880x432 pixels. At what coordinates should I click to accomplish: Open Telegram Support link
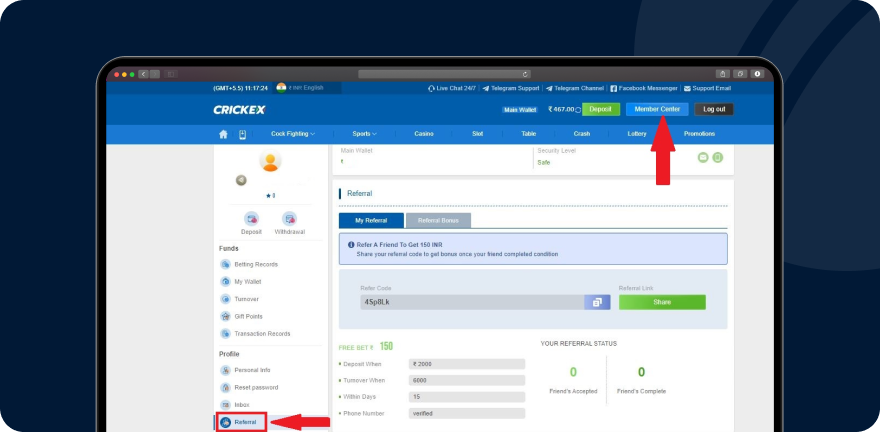(511, 88)
